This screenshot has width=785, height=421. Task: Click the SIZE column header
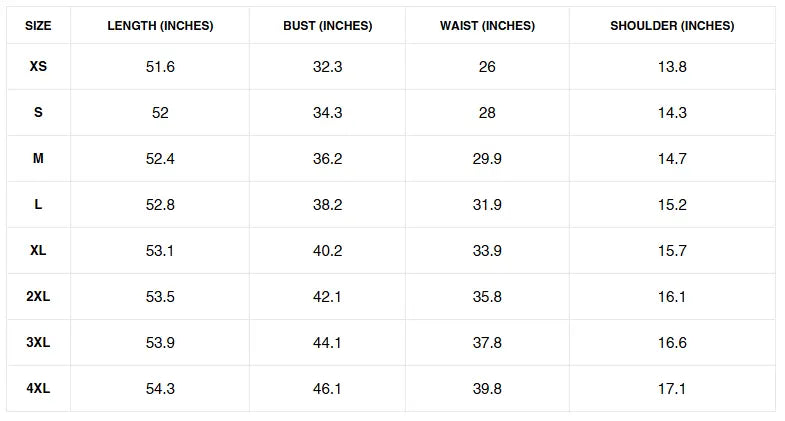pos(38,26)
